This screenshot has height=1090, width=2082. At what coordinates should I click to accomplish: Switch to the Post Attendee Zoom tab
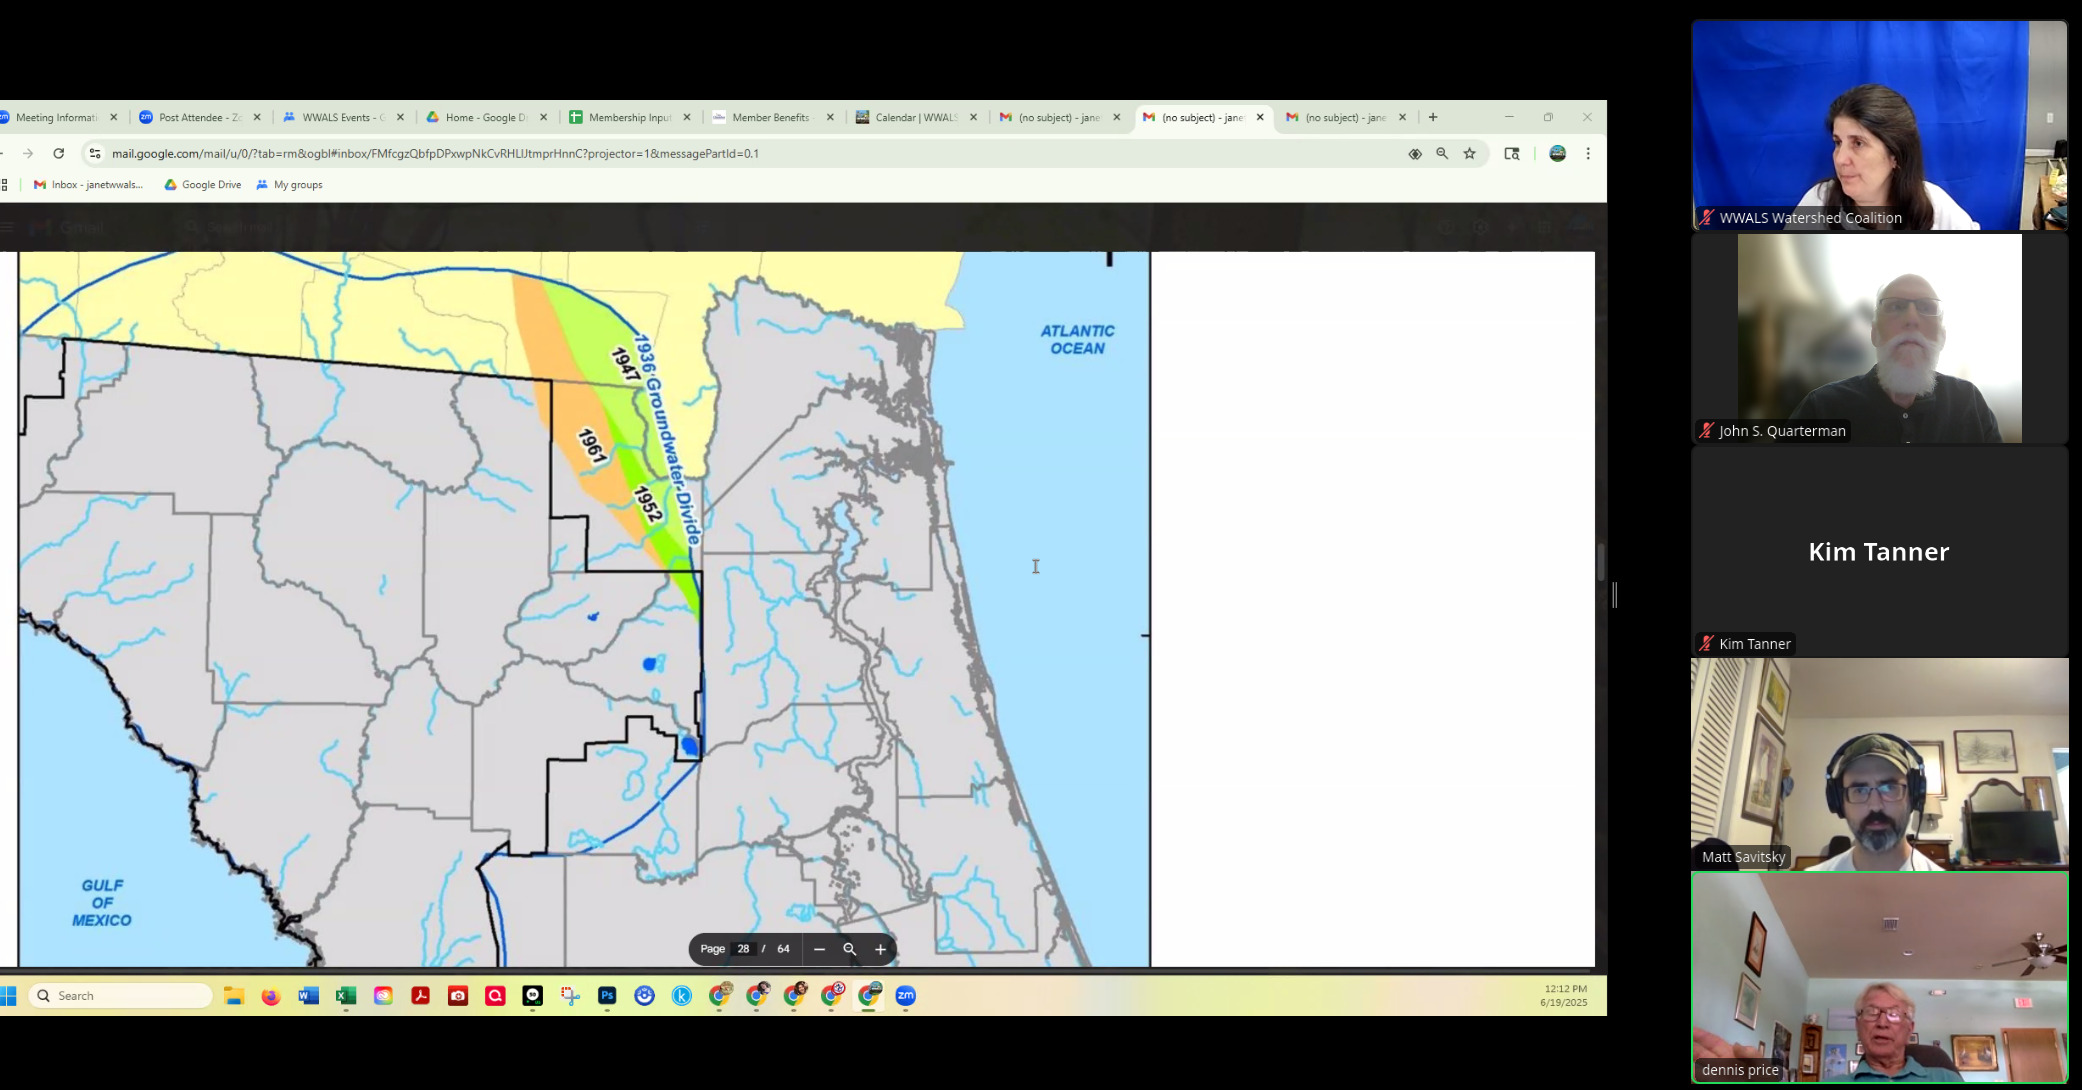(199, 117)
